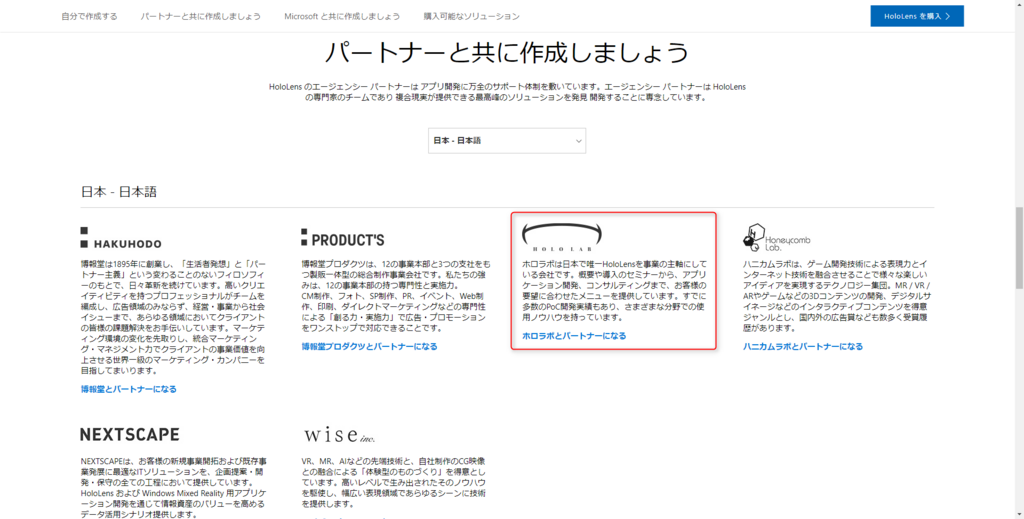Open the ハニカムラボとパートナーになる link

[803, 347]
